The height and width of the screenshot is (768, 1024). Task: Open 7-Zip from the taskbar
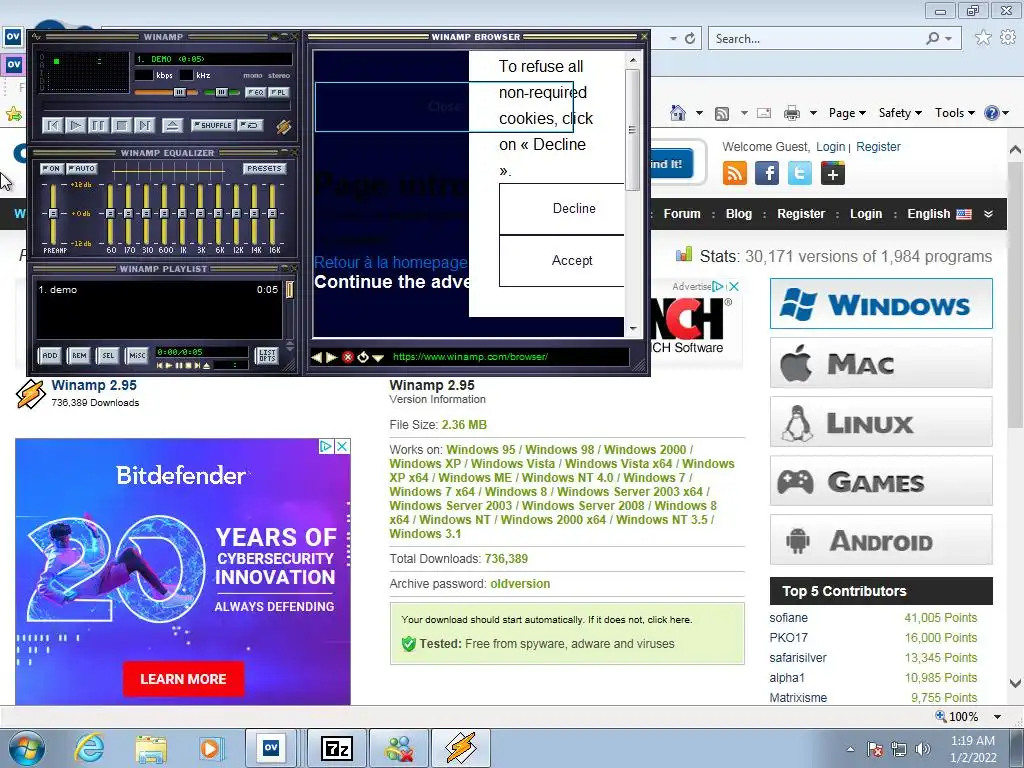tap(337, 748)
